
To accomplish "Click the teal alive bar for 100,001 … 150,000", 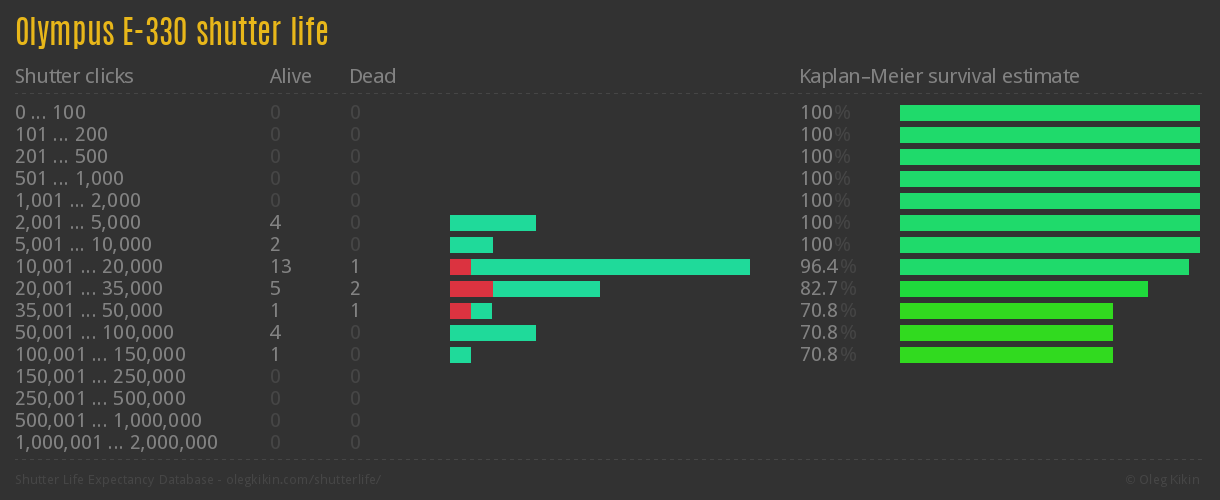I will click(x=460, y=355).
